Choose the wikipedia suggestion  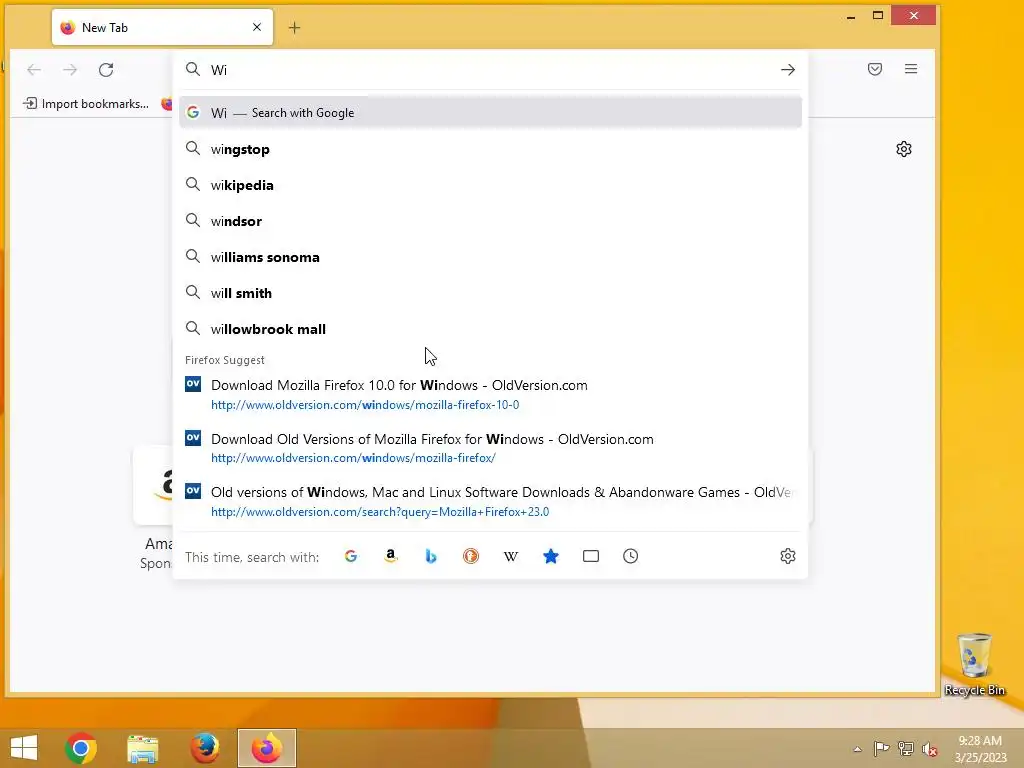click(490, 185)
